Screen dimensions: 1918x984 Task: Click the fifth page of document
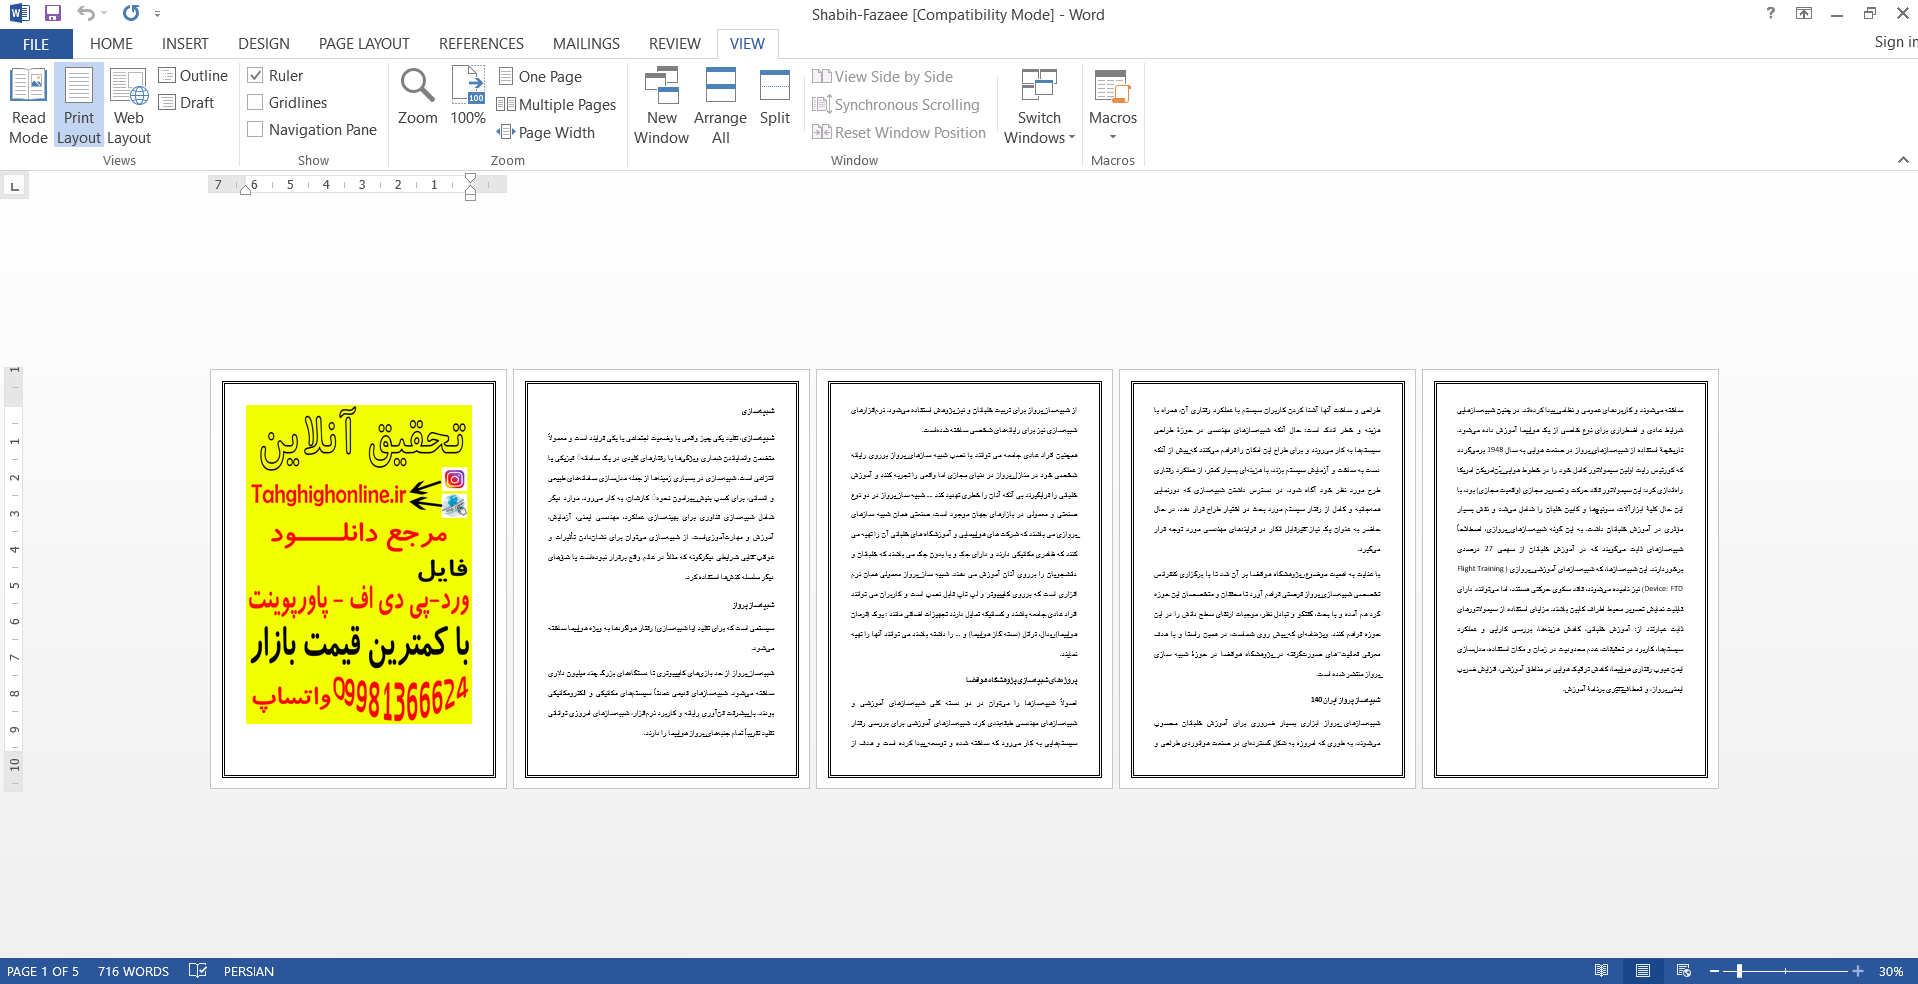pyautogui.click(x=1570, y=579)
